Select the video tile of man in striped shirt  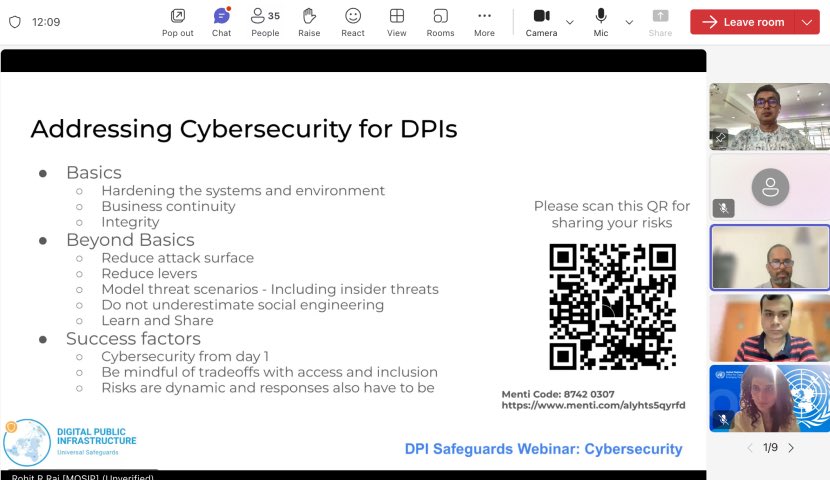point(770,328)
